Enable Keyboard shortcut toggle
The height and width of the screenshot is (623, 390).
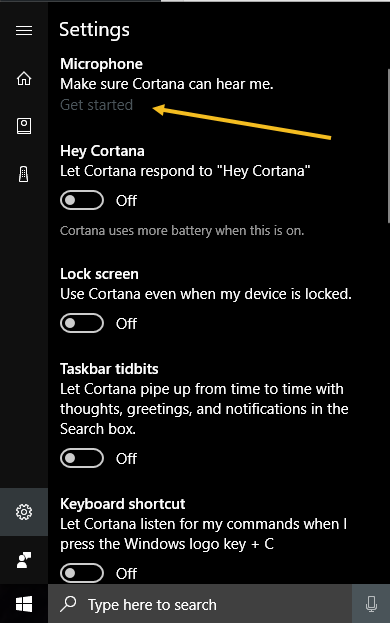[x=82, y=573]
